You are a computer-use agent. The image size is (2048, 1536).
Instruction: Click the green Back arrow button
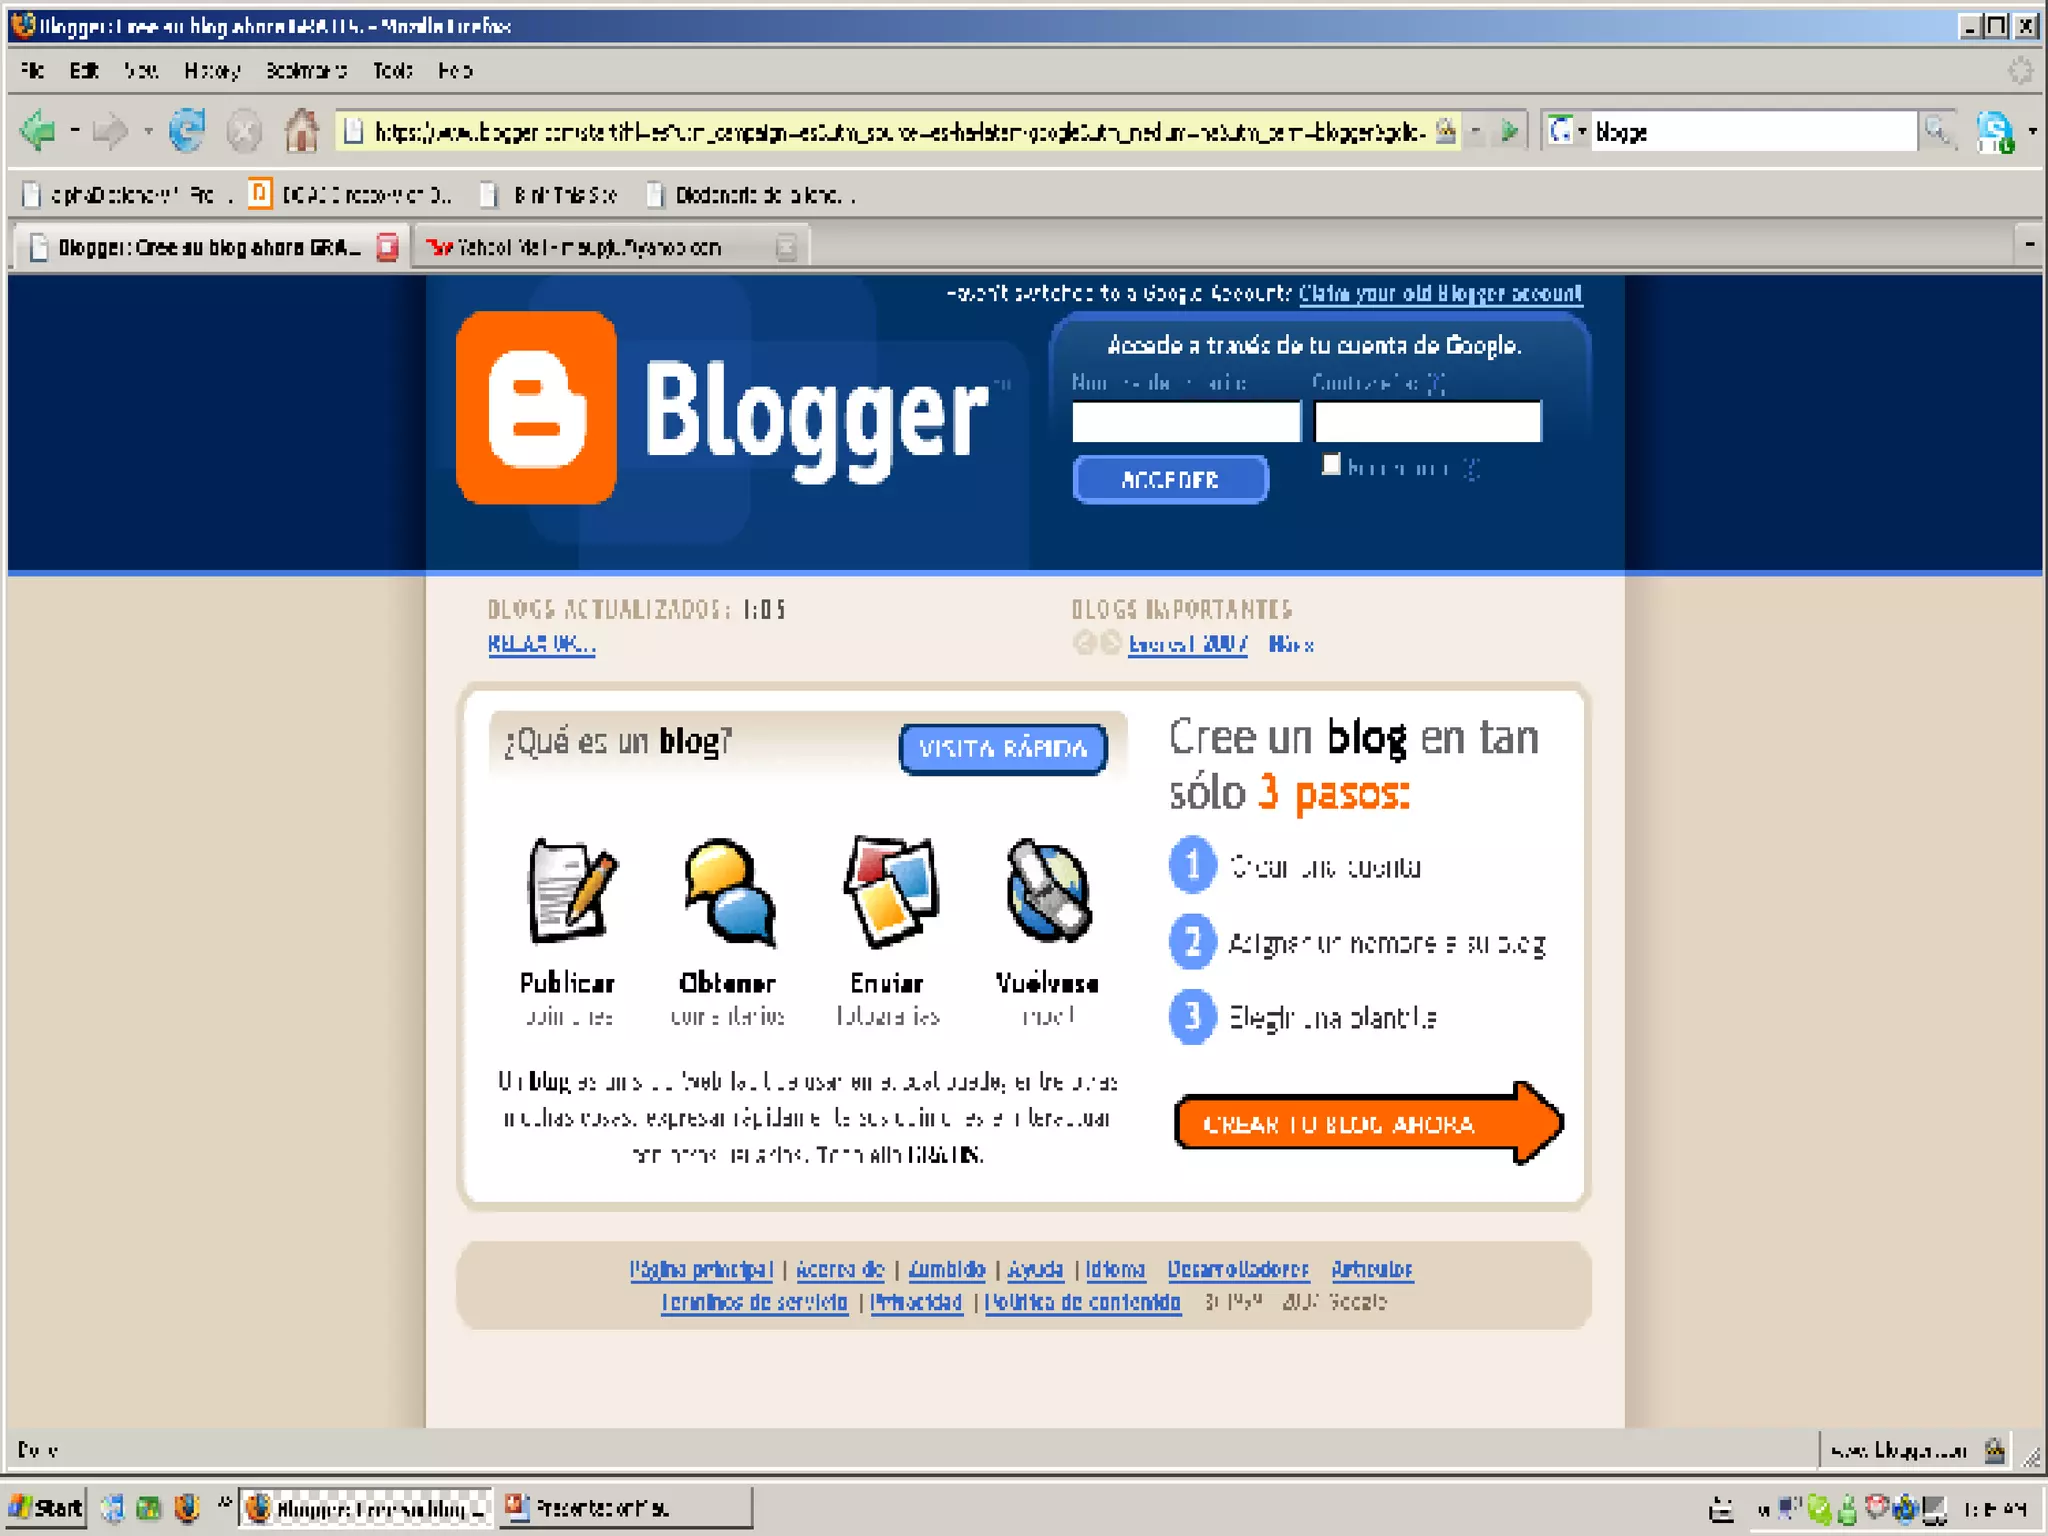(x=38, y=131)
